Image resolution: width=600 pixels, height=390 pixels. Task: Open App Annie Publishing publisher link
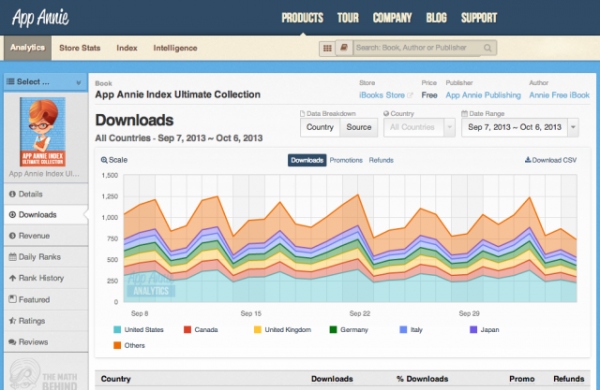pyautogui.click(x=483, y=95)
